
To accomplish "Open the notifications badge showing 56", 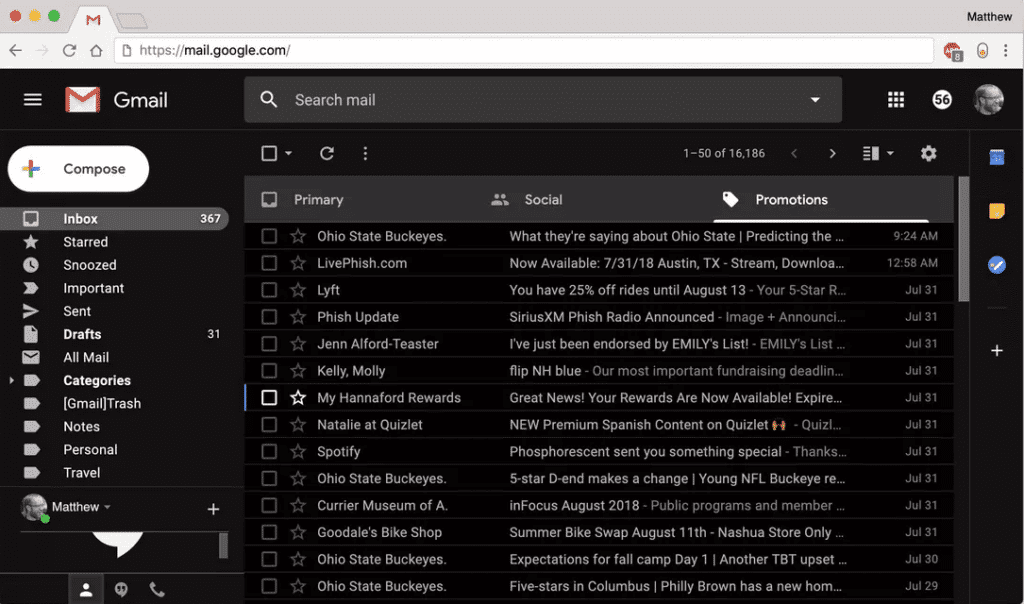I will coord(942,99).
